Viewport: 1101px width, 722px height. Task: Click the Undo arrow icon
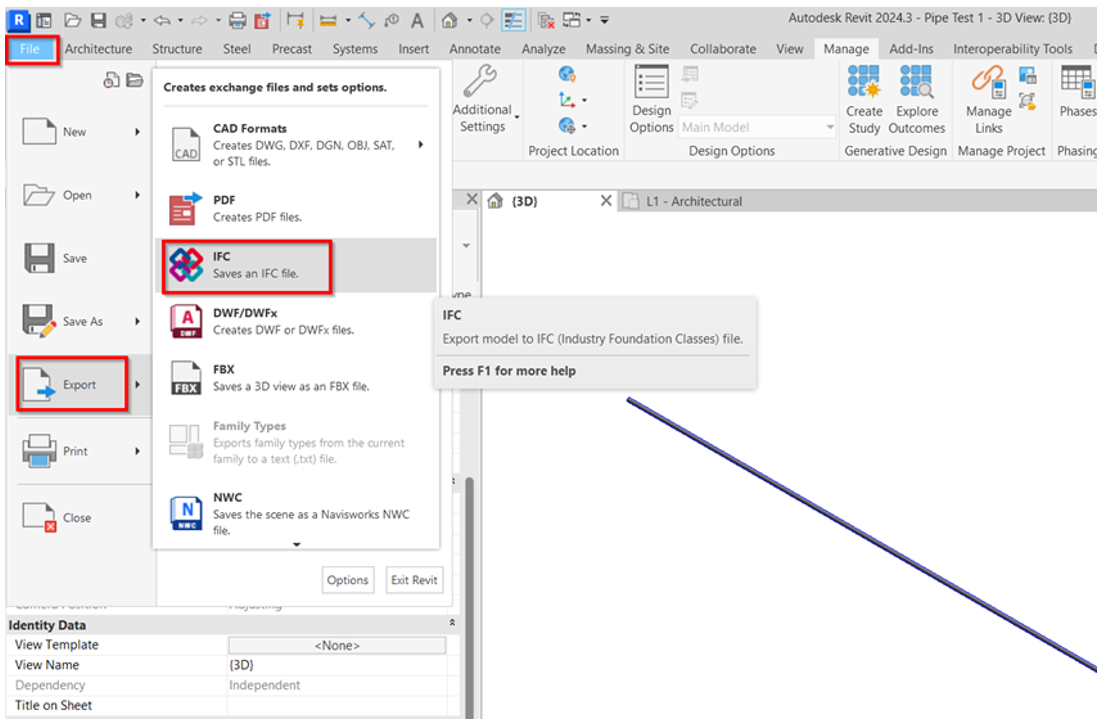click(x=162, y=20)
